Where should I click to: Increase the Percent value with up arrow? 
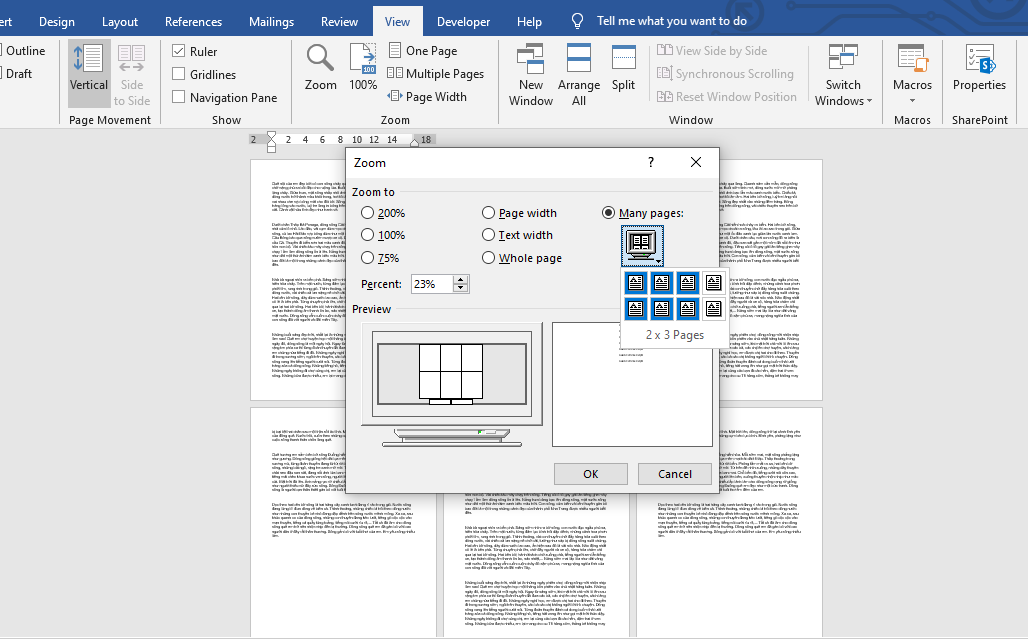pyautogui.click(x=460, y=280)
